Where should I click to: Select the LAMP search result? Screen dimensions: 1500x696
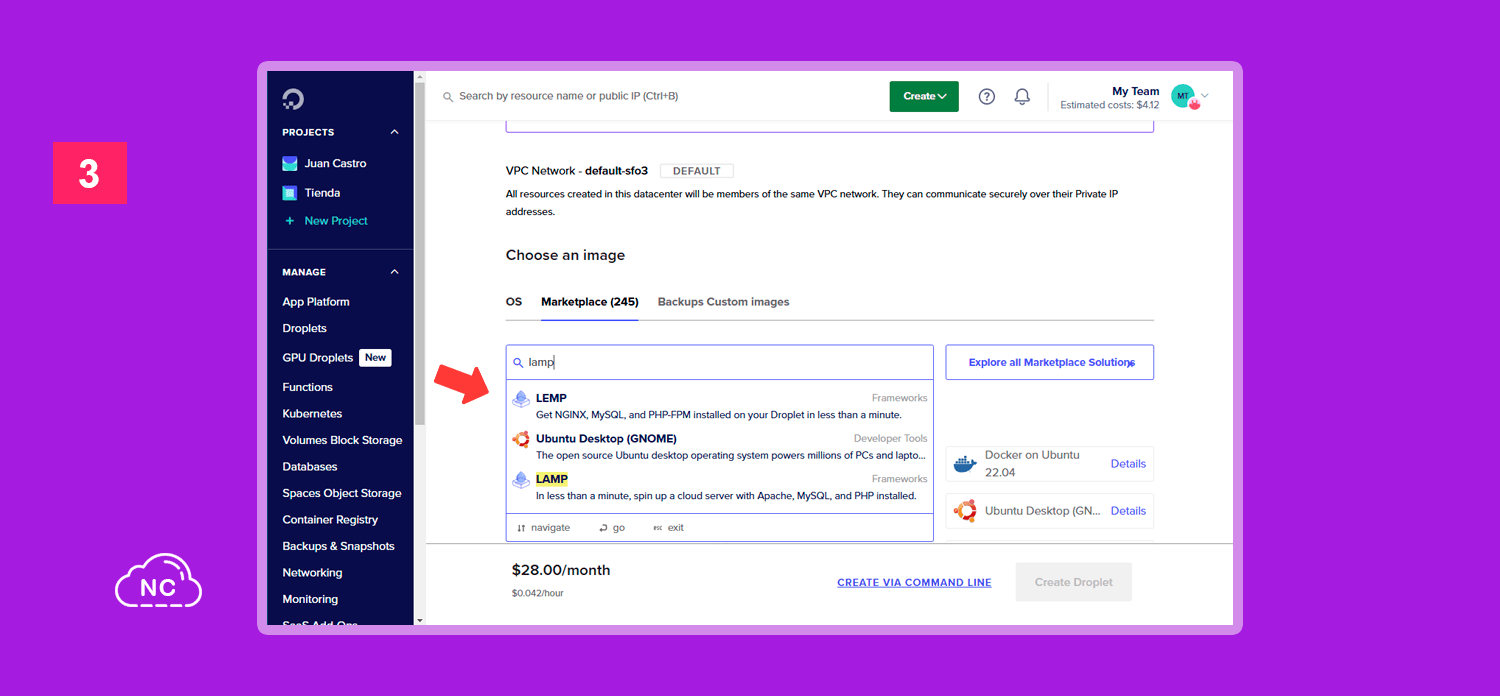coord(720,487)
